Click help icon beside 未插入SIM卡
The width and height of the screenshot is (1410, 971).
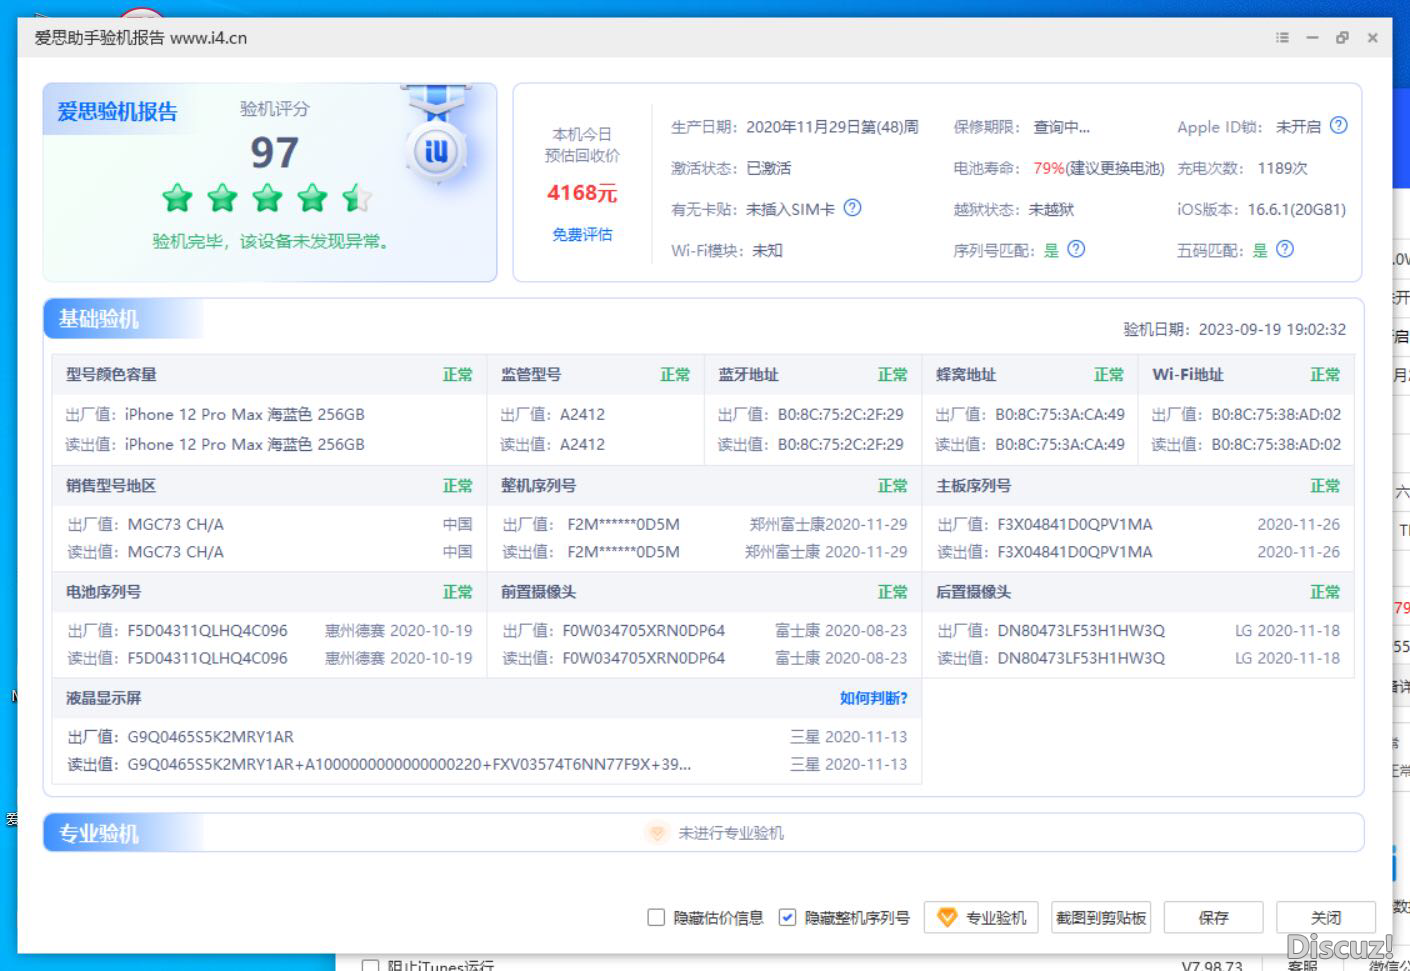(852, 208)
